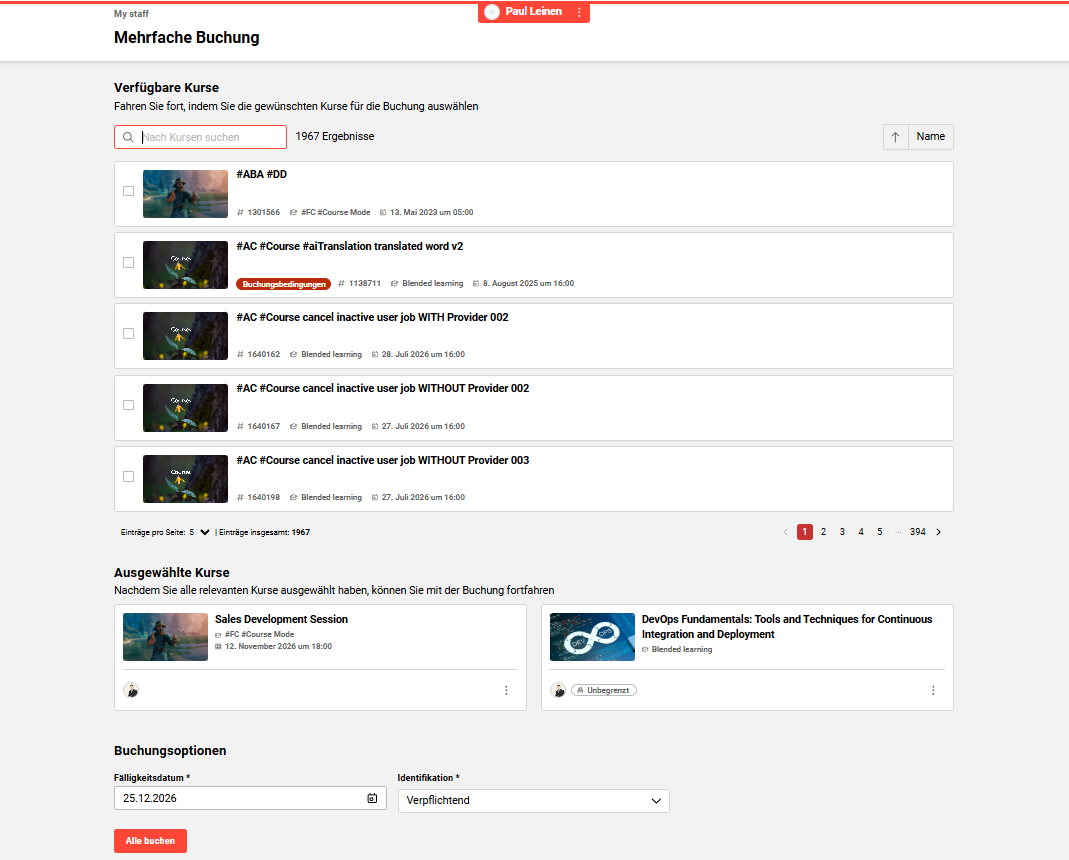Click date 12. November 2026 um 18:00
1069x860 pixels.
coord(278,647)
